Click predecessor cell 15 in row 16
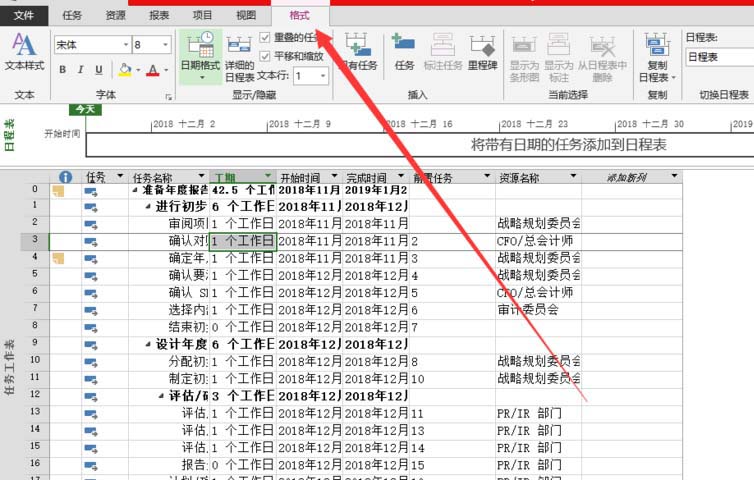754x480 pixels. tap(452, 466)
